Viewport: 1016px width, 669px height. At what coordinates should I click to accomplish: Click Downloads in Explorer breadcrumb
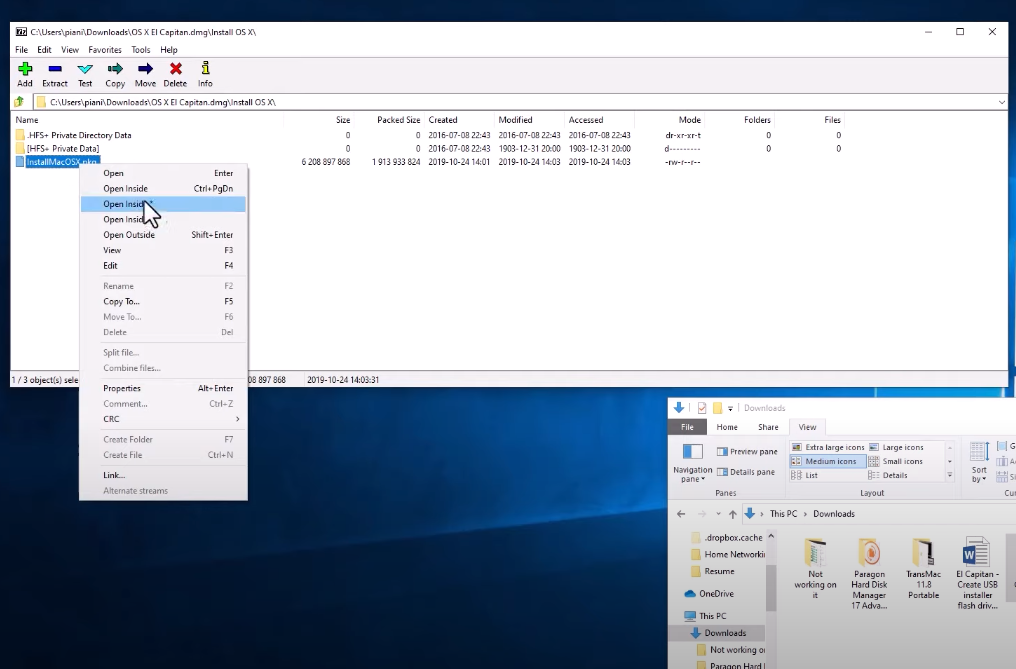point(834,514)
